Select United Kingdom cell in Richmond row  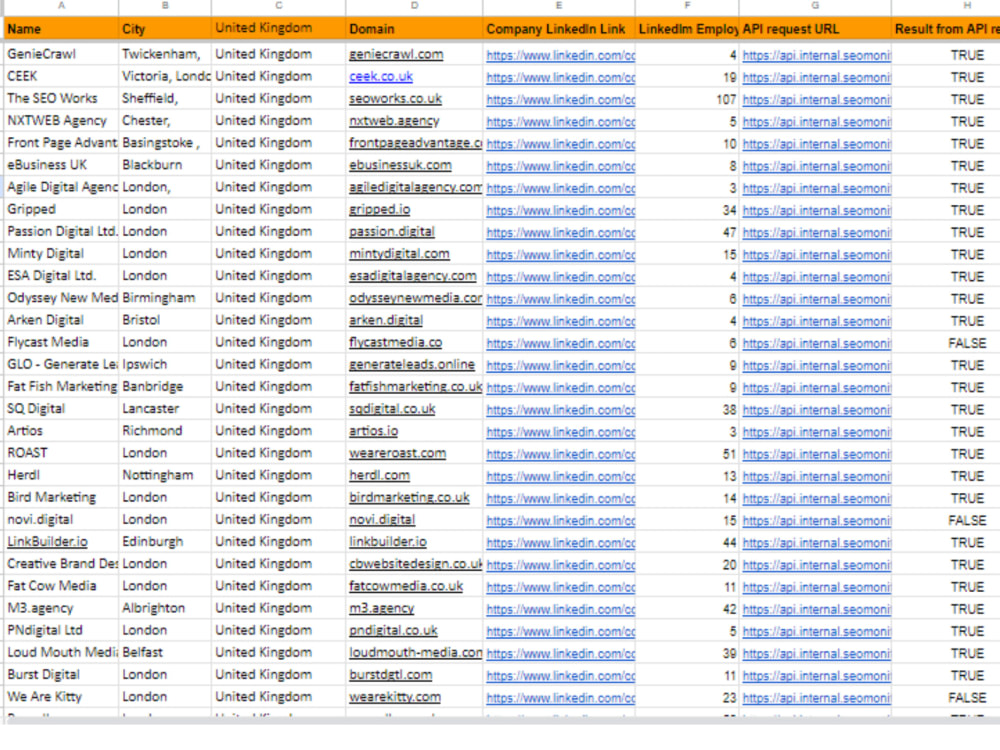pyautogui.click(x=278, y=431)
